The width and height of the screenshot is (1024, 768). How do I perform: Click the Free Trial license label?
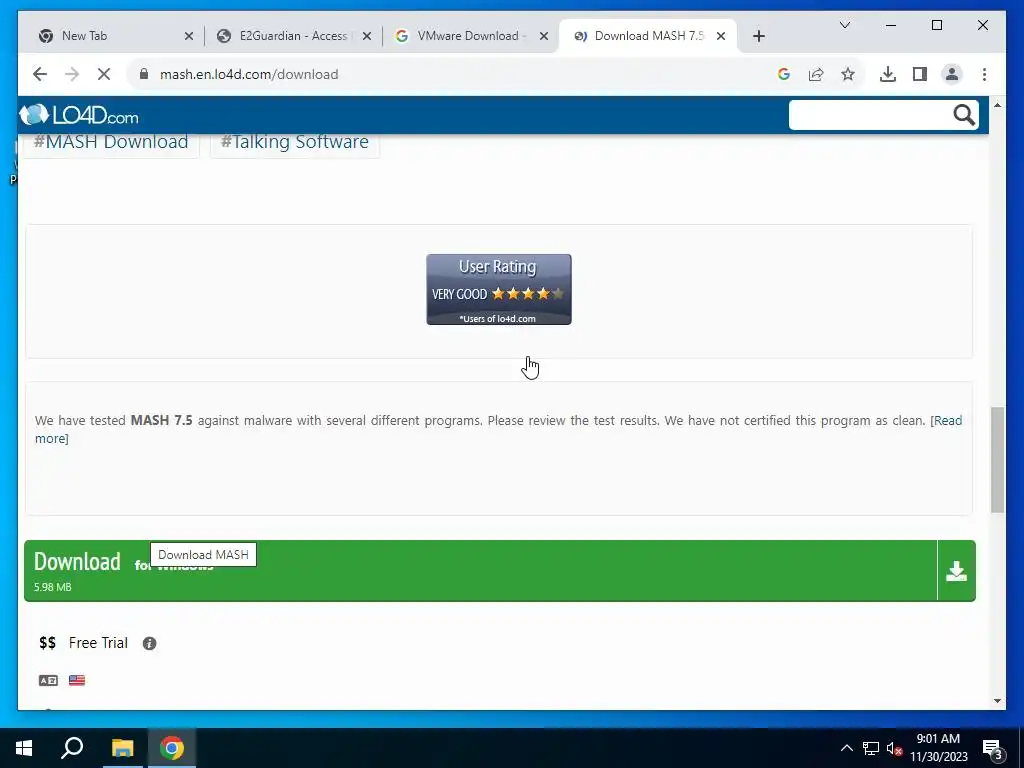tap(98, 643)
